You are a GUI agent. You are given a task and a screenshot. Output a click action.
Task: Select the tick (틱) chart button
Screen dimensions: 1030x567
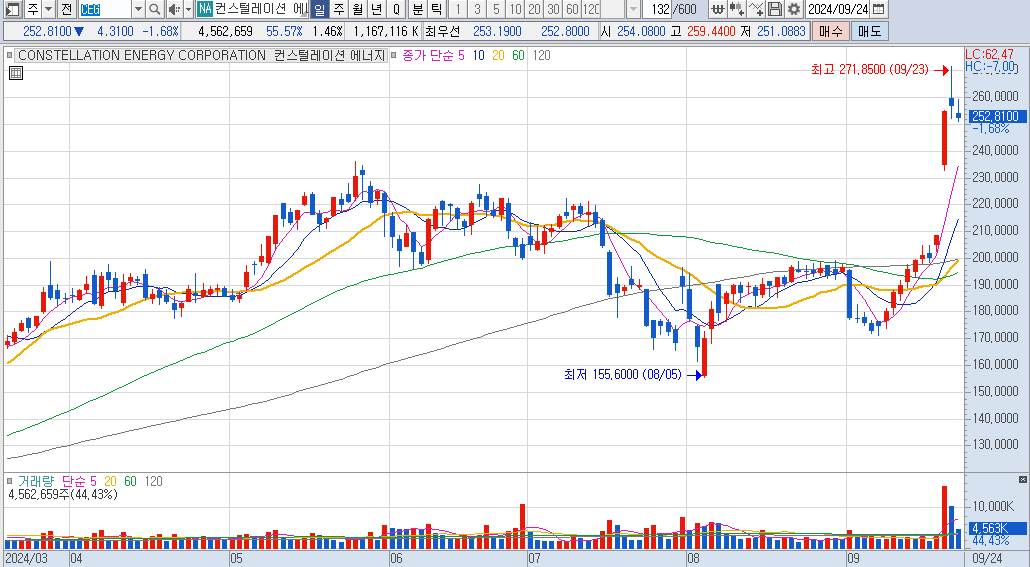coord(437,9)
